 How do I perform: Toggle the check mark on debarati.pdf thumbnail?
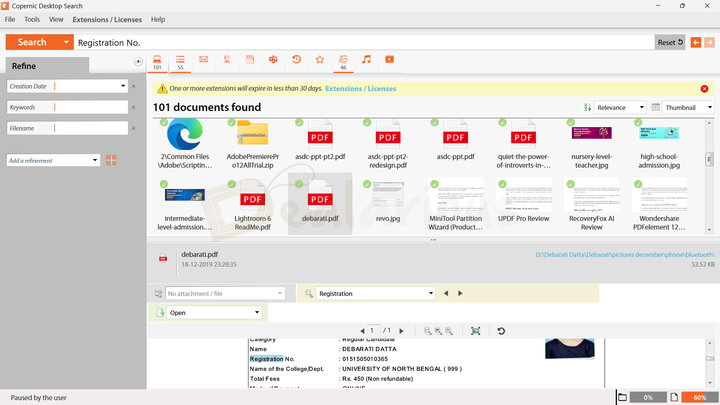pyautogui.click(x=299, y=184)
